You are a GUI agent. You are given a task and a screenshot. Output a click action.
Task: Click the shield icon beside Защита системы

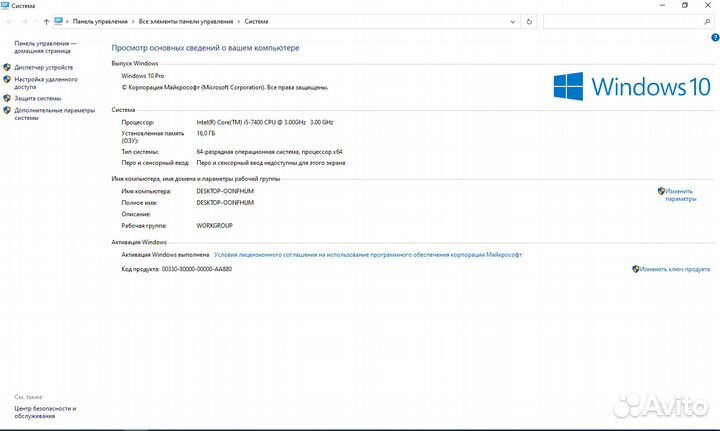pyautogui.click(x=7, y=98)
